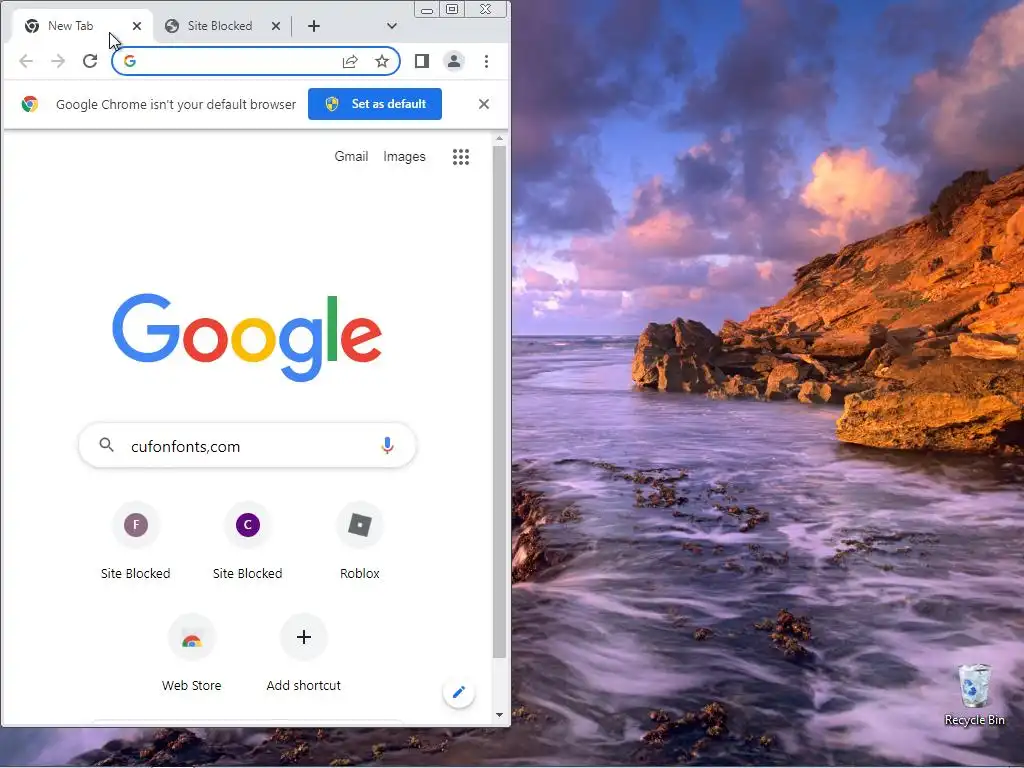Close the Site Blocked tab
Viewport: 1024px width, 768px height.
[x=276, y=26]
